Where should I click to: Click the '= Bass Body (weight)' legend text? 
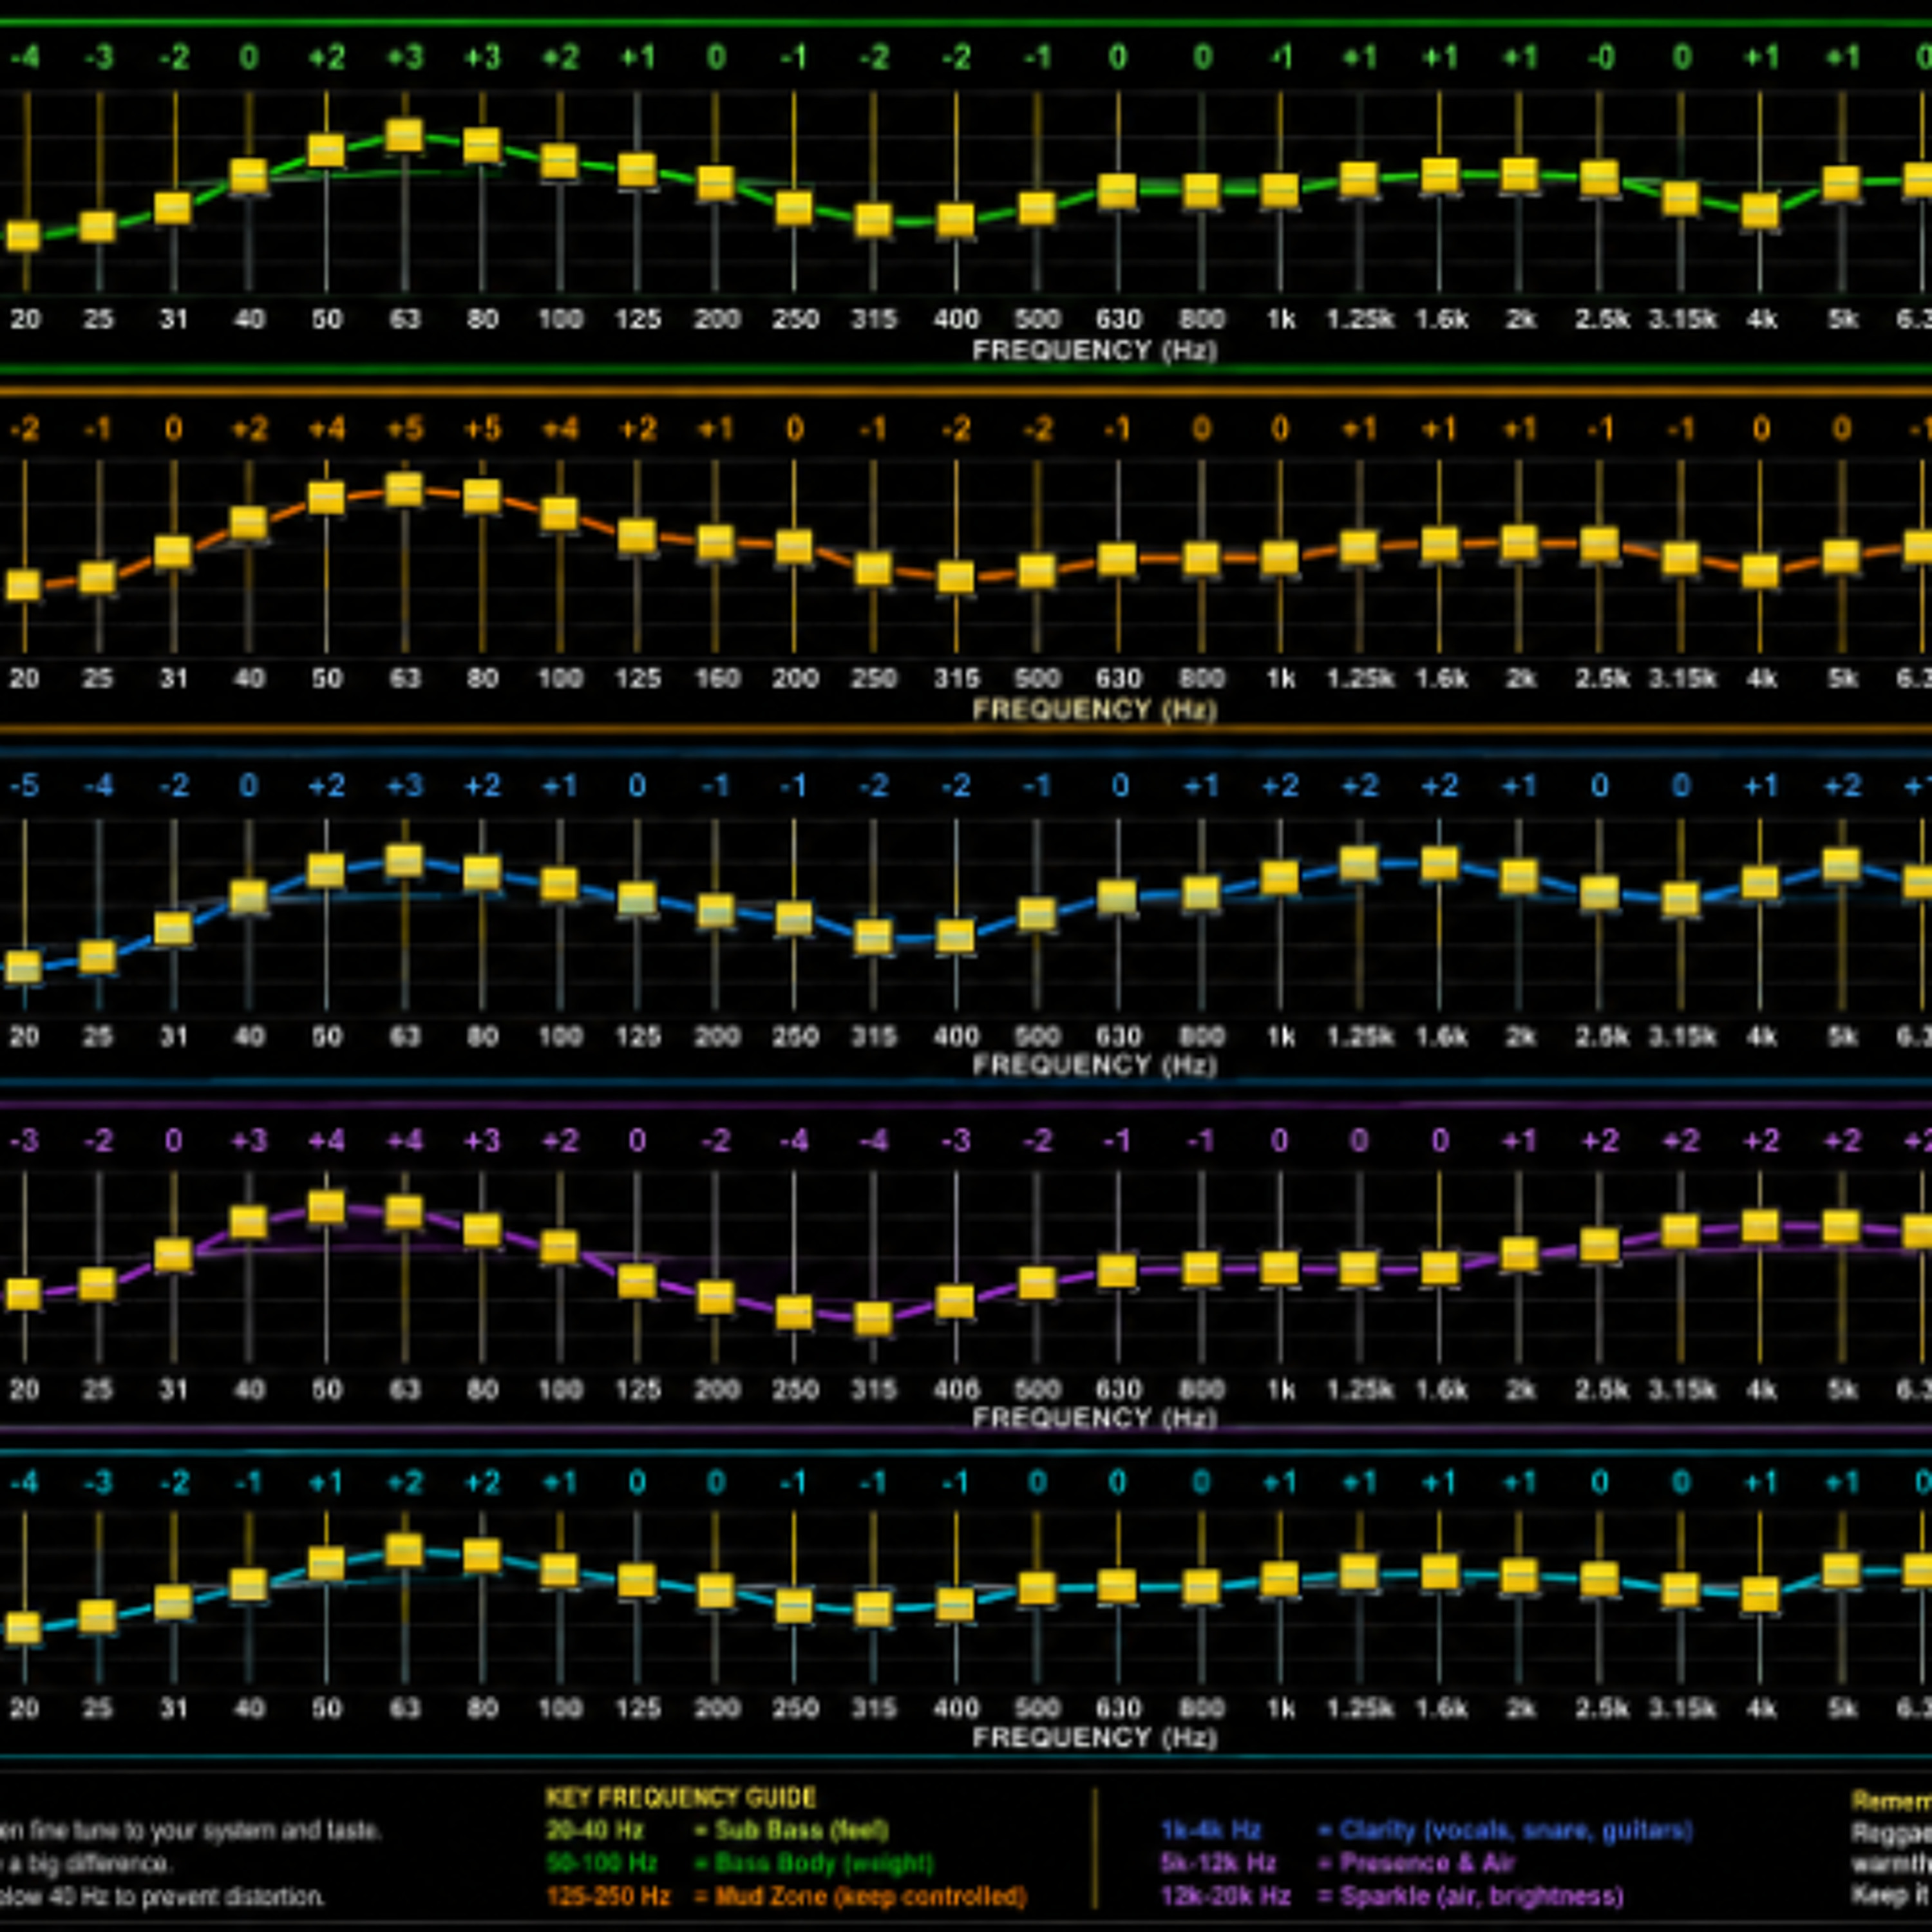pos(813,1864)
